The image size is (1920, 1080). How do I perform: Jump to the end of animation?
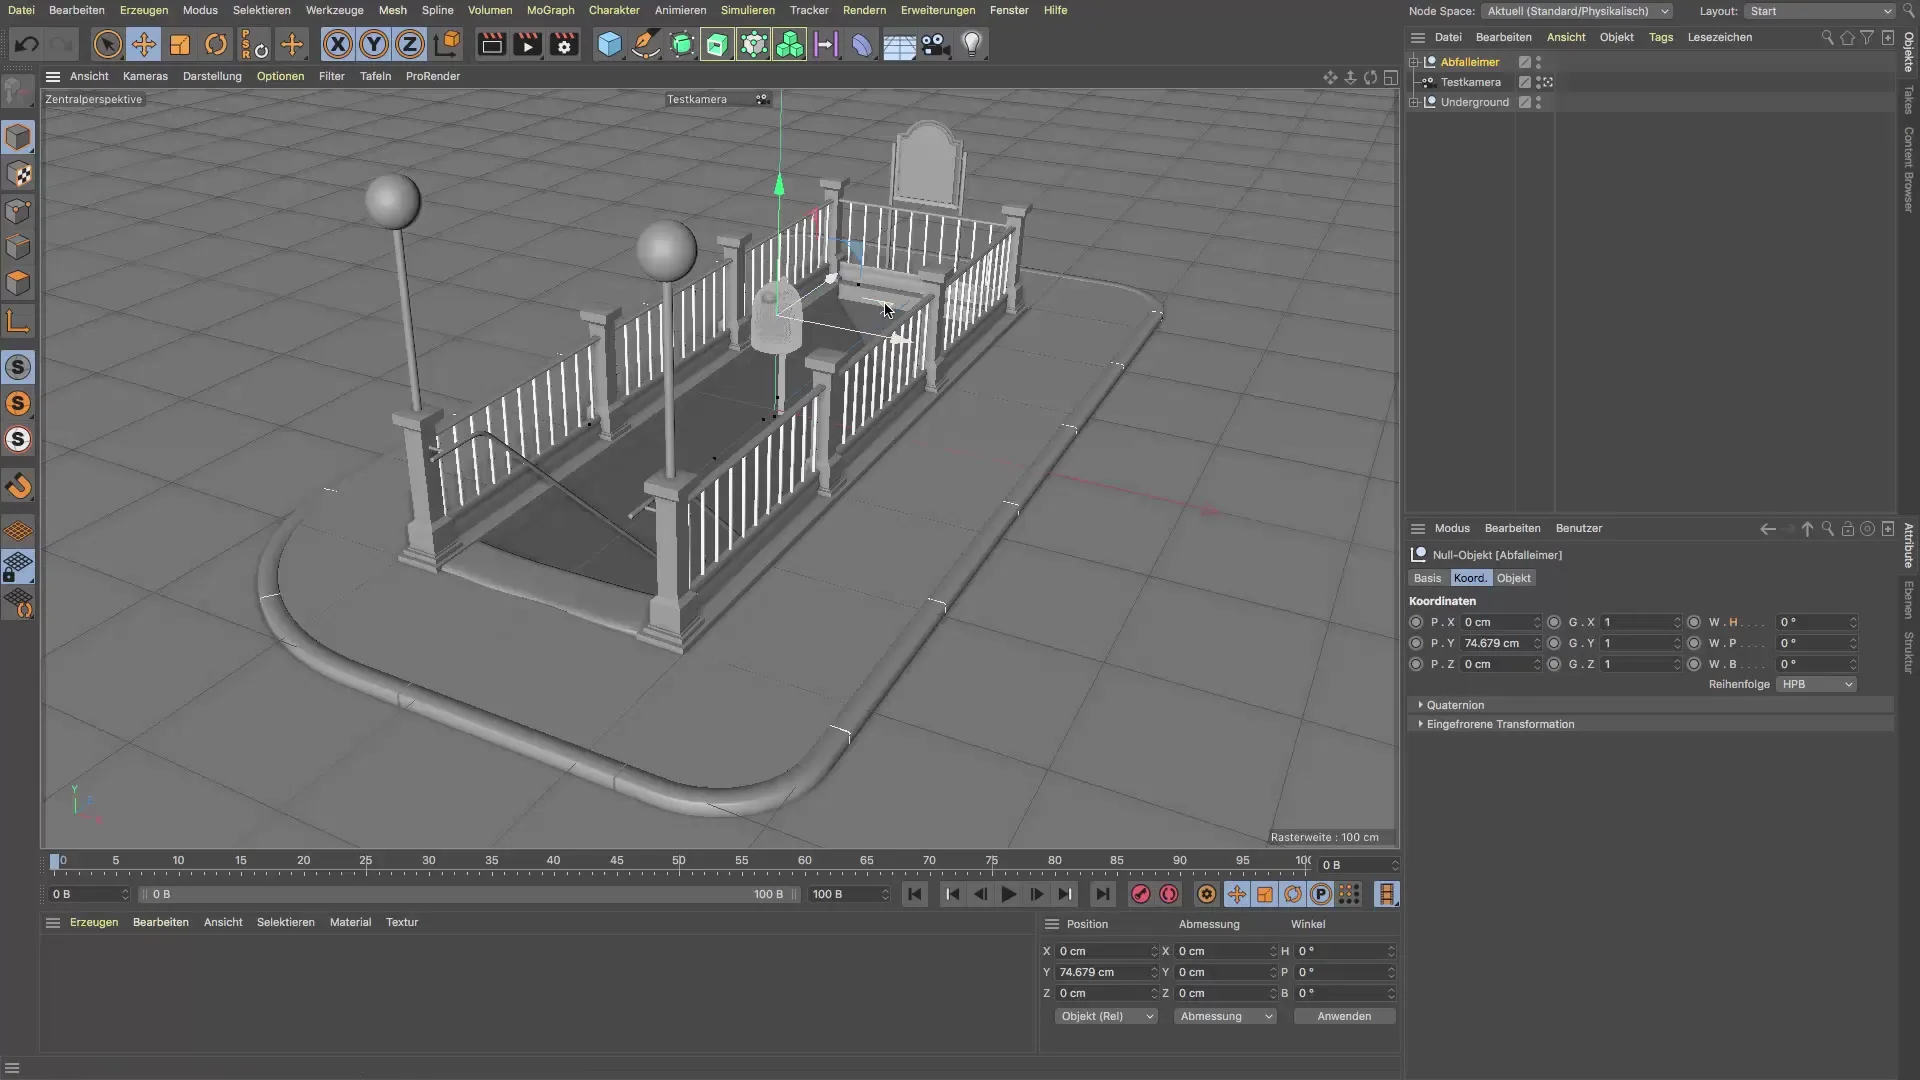coord(1102,894)
